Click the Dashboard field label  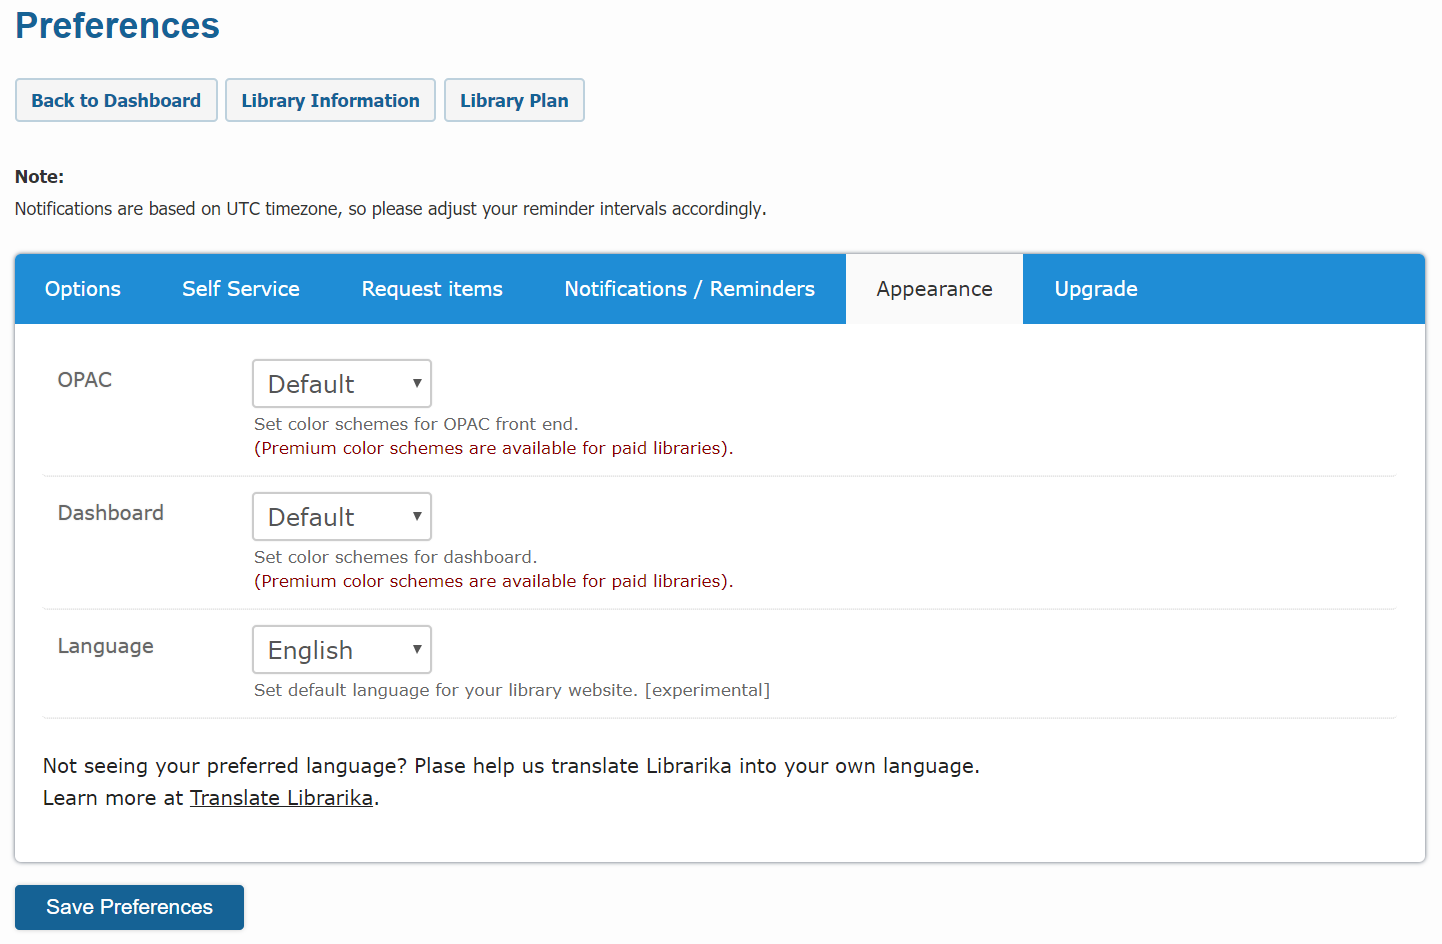[x=111, y=513]
